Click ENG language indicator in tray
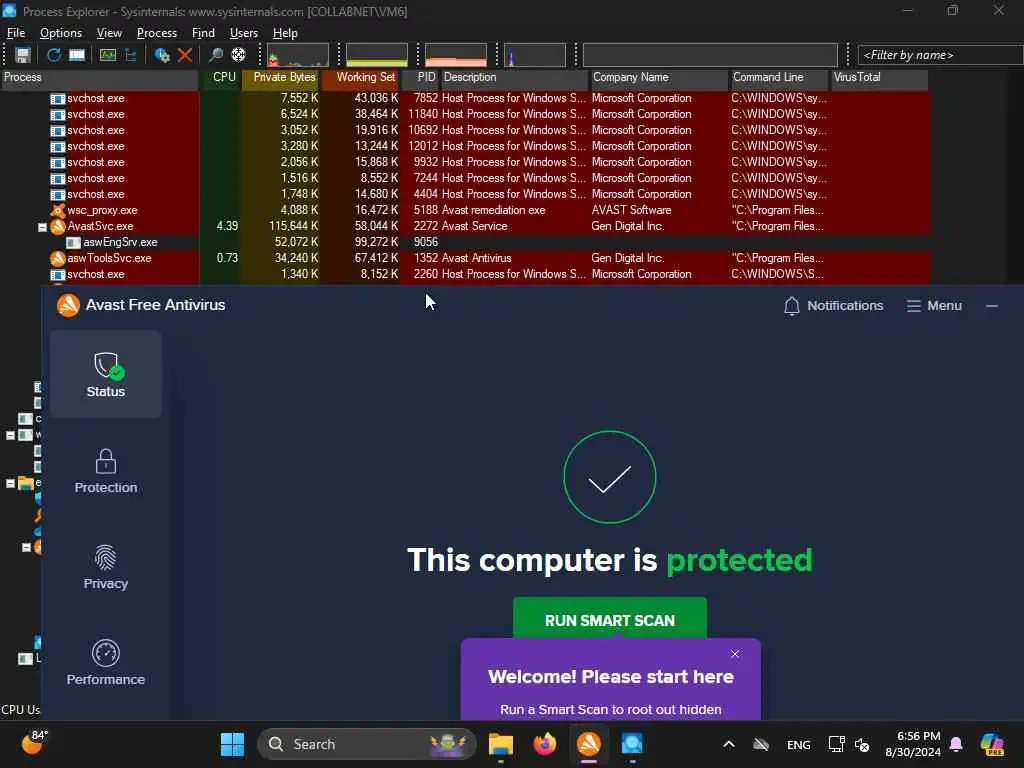 [x=798, y=744]
